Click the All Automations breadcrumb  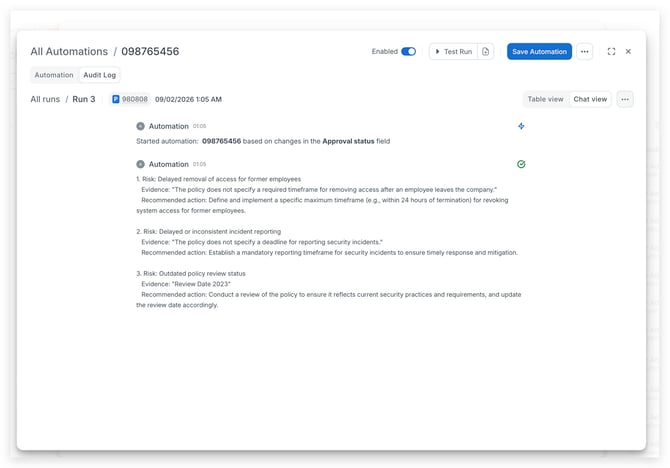[x=69, y=51]
